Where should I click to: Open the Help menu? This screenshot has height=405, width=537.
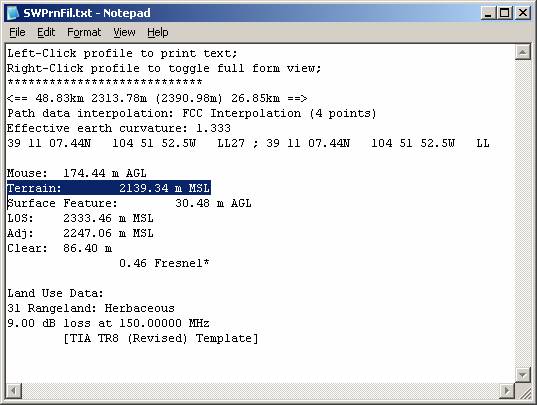point(158,33)
